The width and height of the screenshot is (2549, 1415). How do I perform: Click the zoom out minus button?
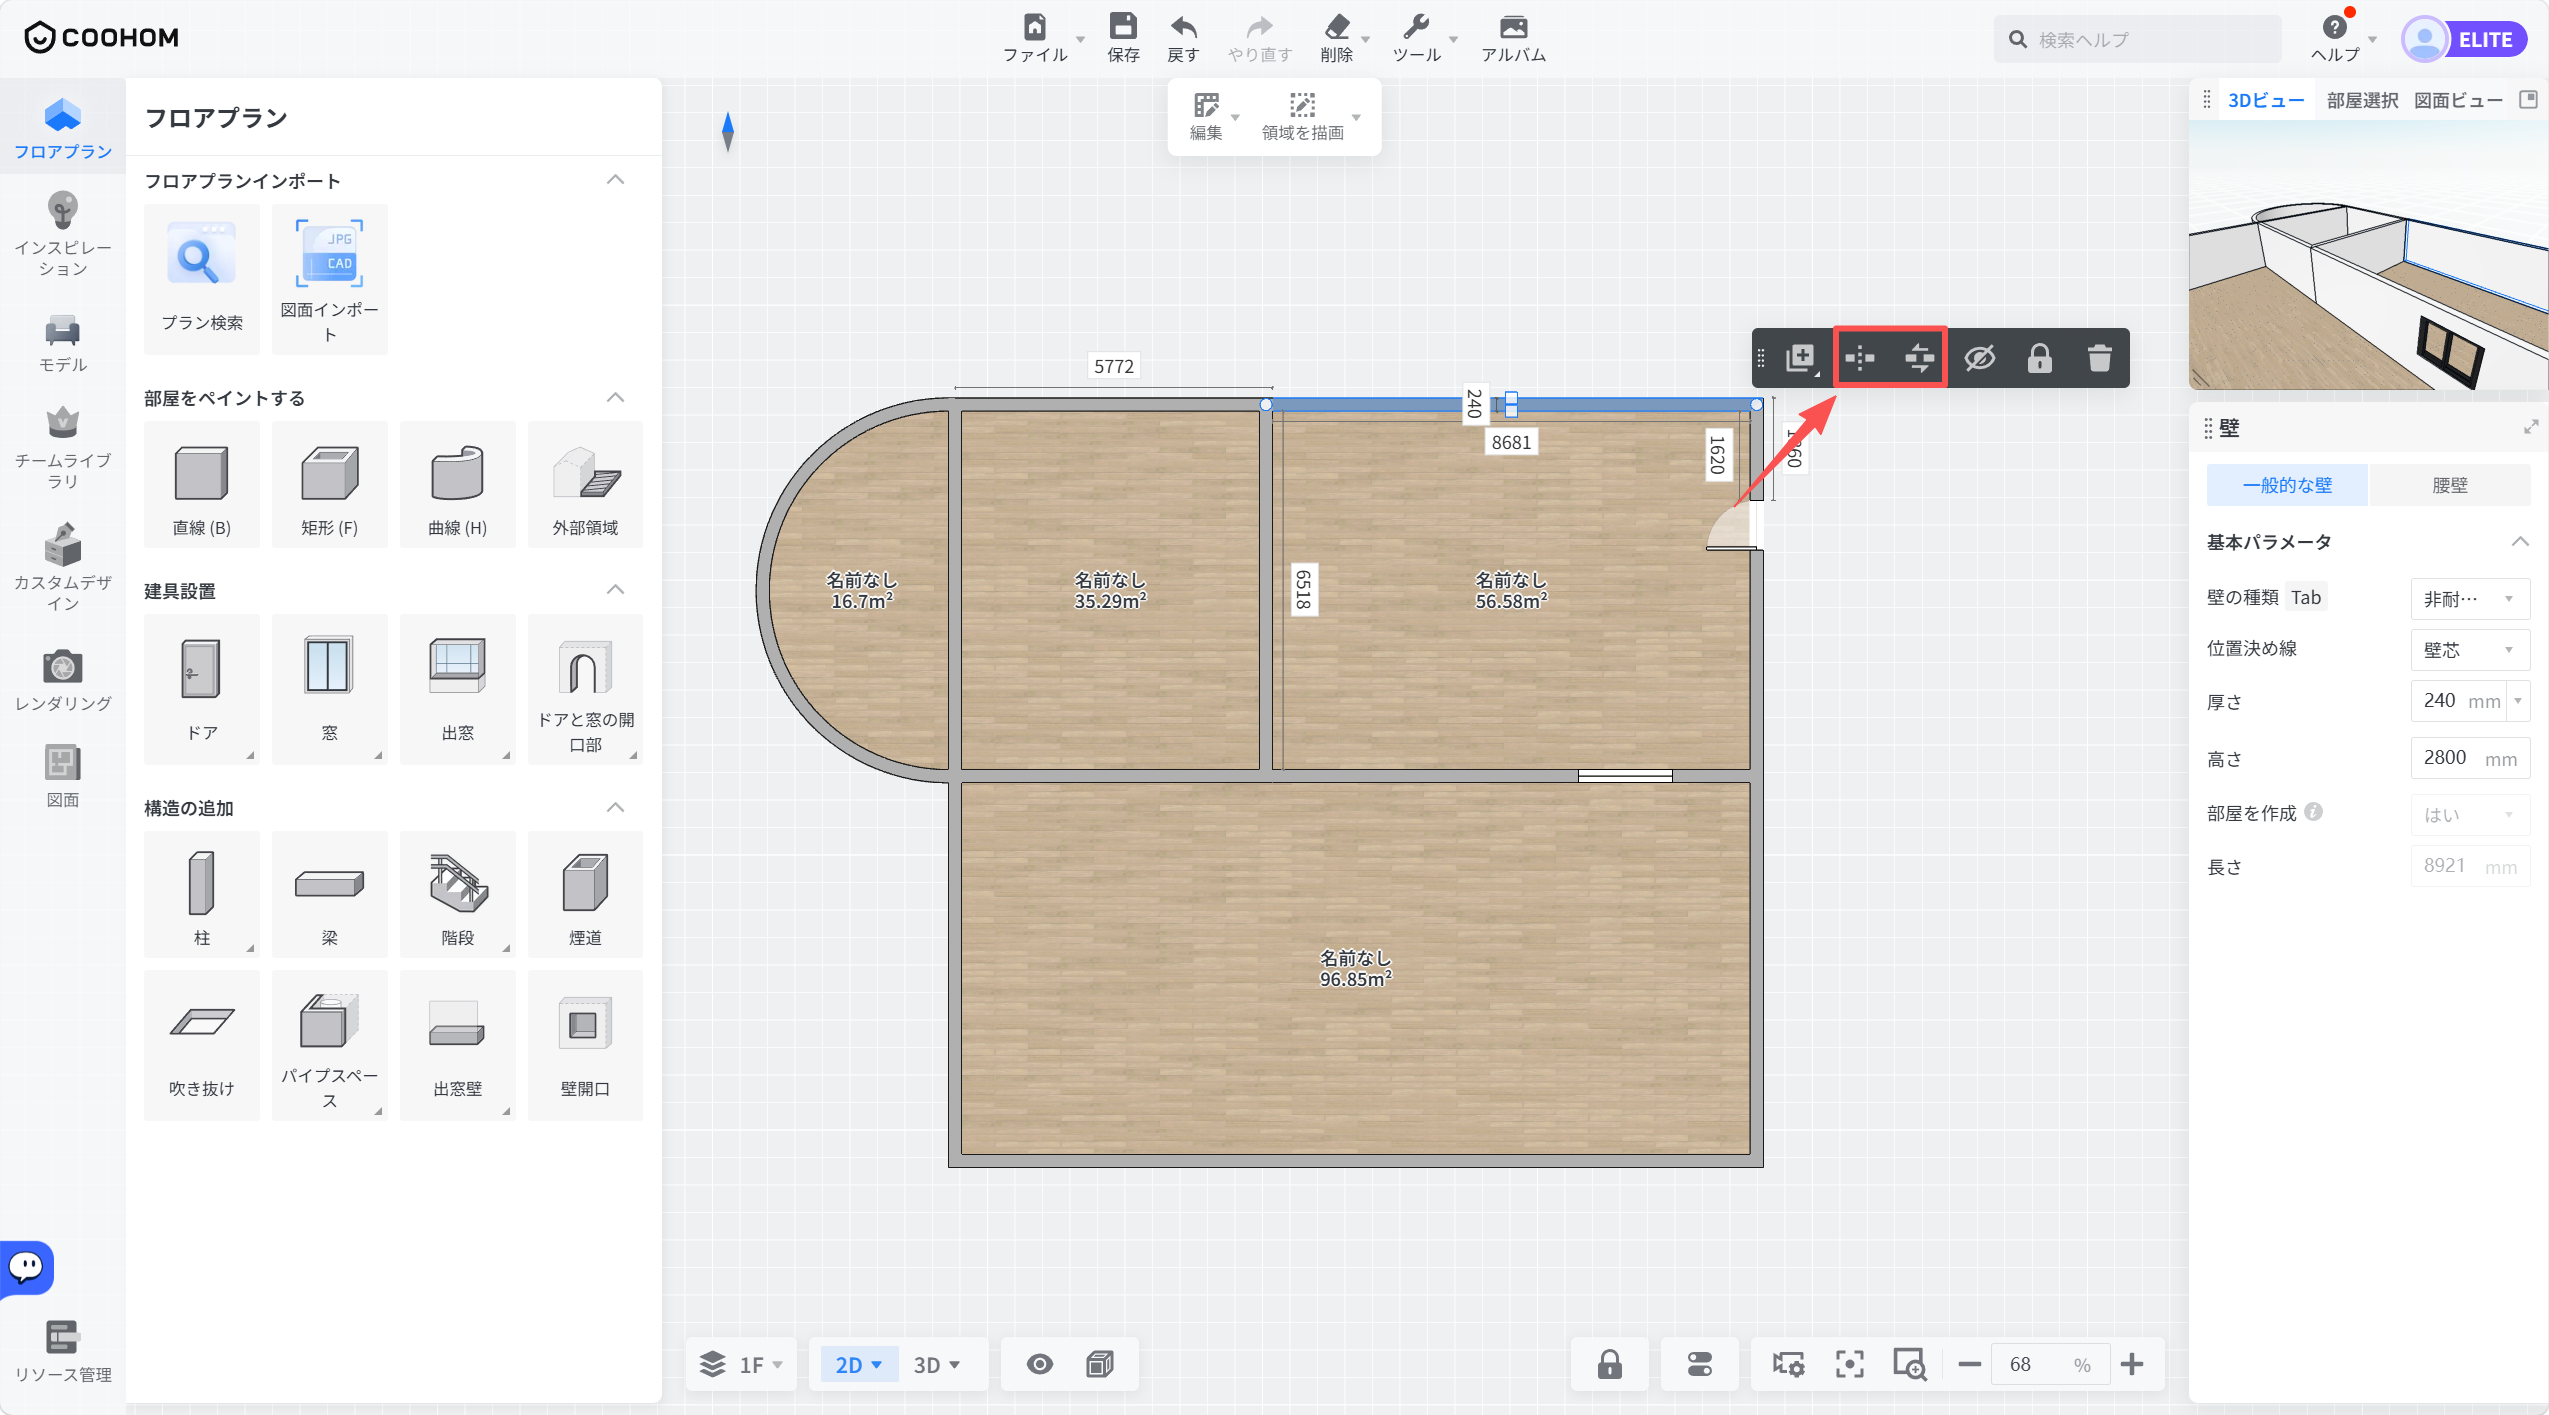pyautogui.click(x=1970, y=1364)
